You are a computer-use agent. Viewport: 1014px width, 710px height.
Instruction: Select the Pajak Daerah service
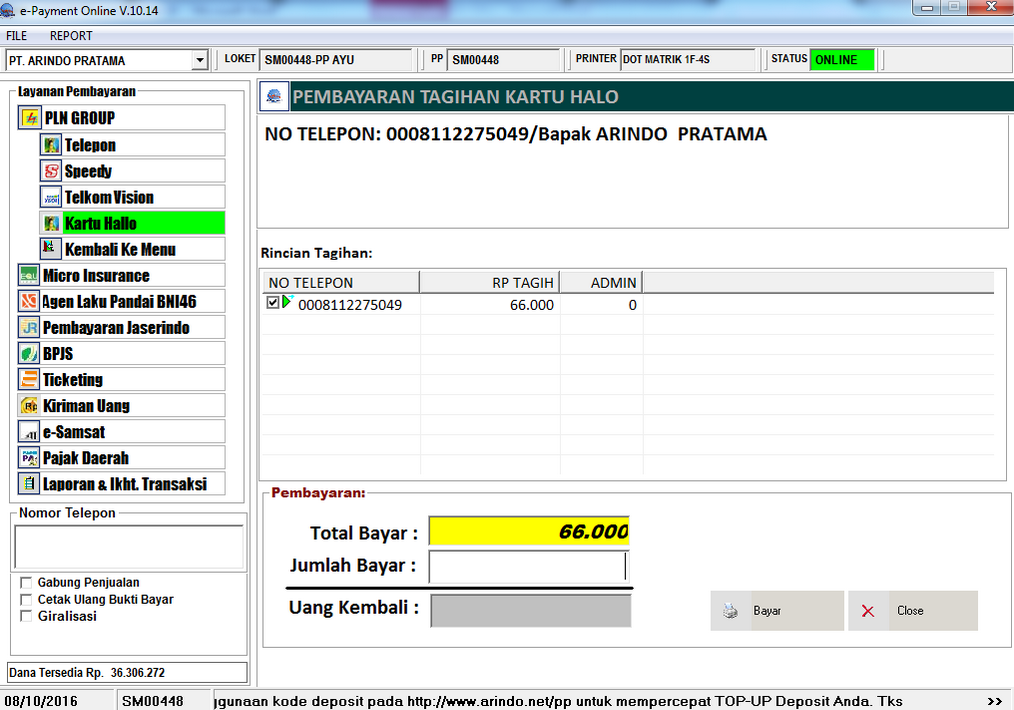122,458
